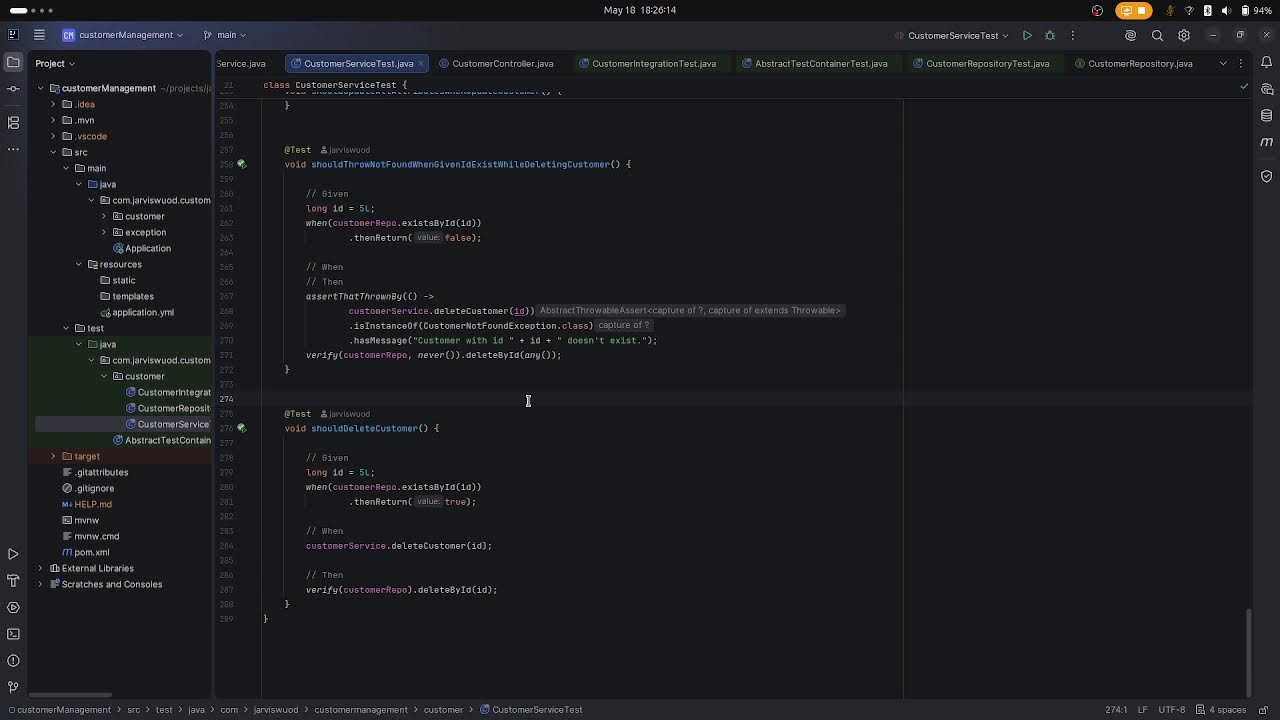Open the Services tool window
1280x720 pixels.
pos(13,607)
